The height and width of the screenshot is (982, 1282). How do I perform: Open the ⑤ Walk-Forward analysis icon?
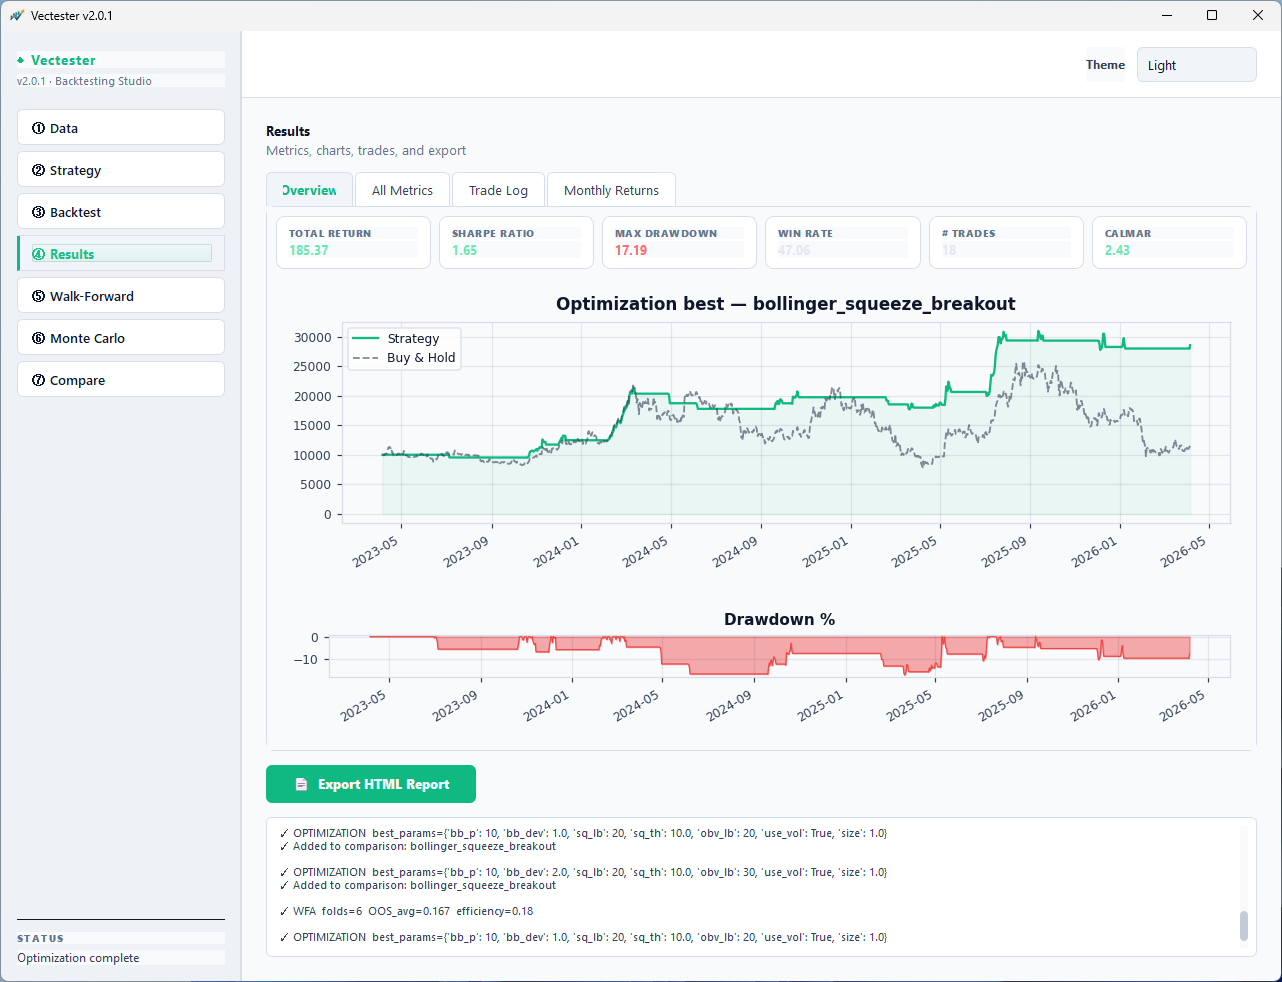click(40, 295)
